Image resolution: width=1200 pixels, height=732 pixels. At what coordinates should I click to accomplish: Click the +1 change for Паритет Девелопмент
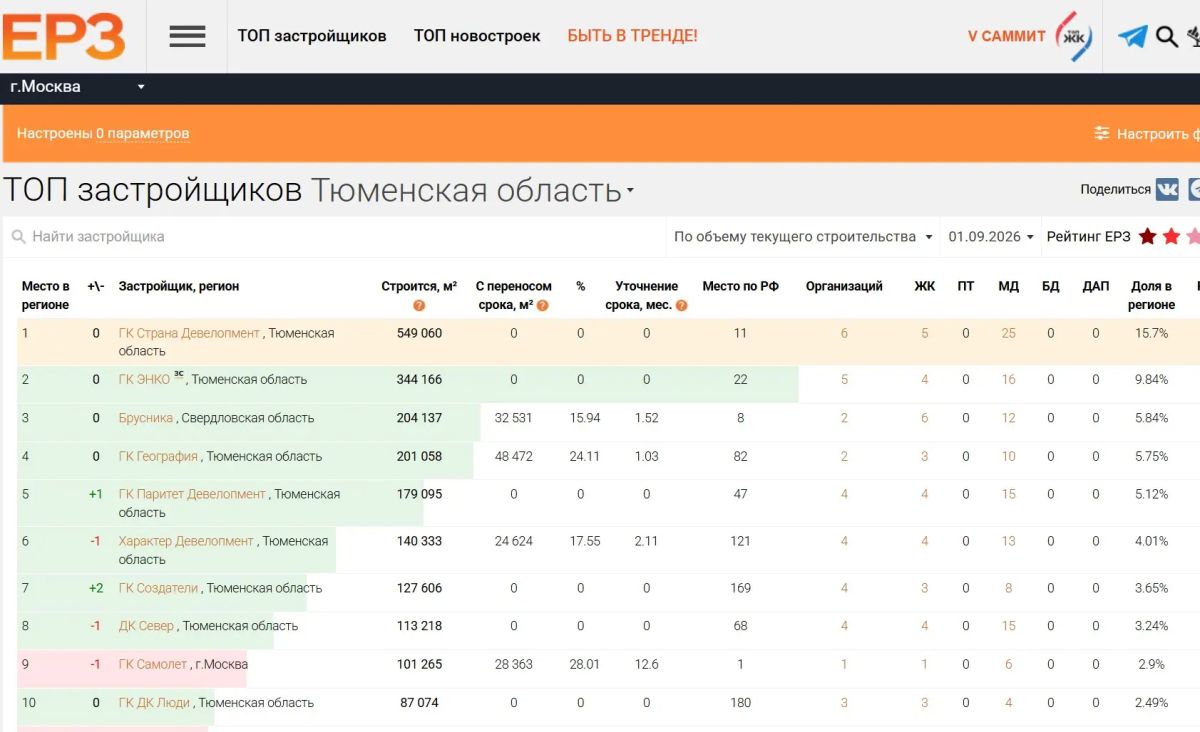(x=96, y=494)
